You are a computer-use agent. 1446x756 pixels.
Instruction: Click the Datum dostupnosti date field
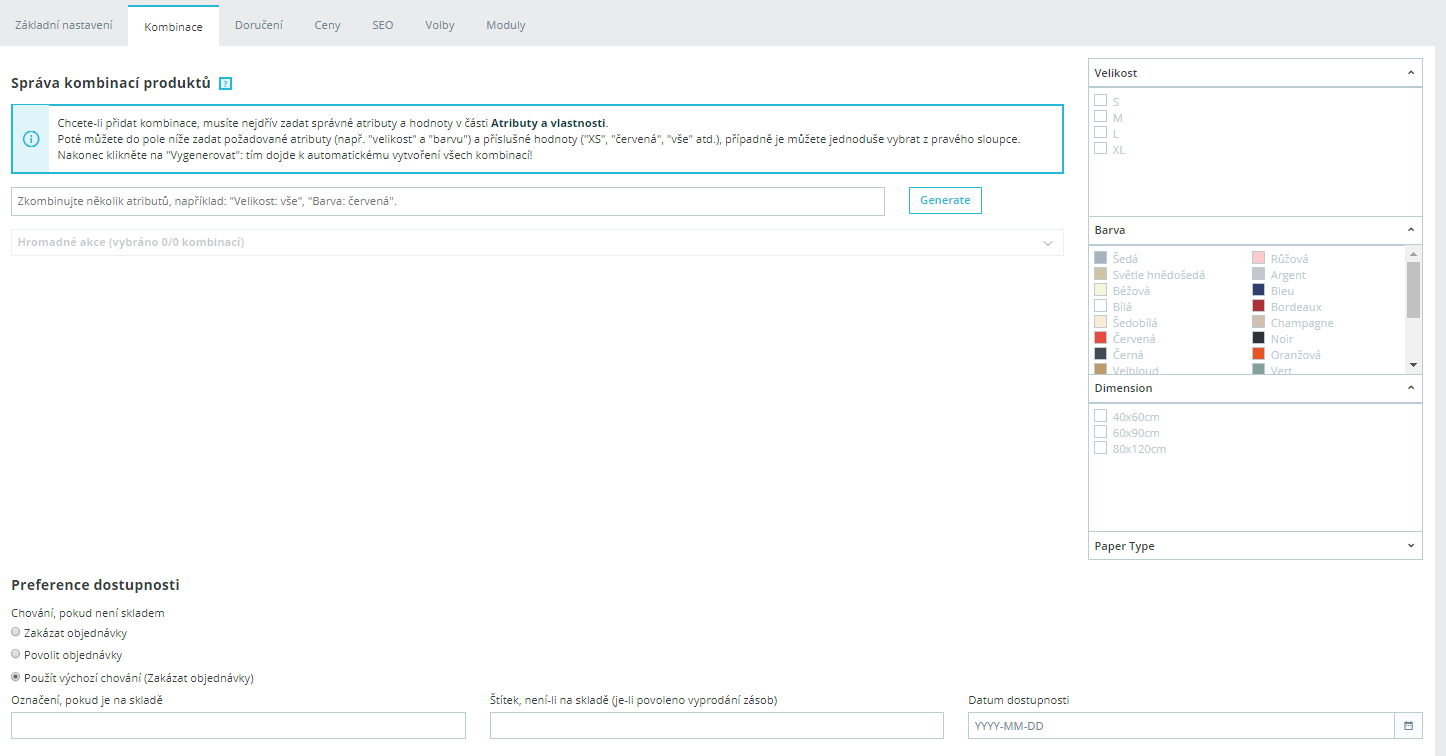tap(1181, 726)
